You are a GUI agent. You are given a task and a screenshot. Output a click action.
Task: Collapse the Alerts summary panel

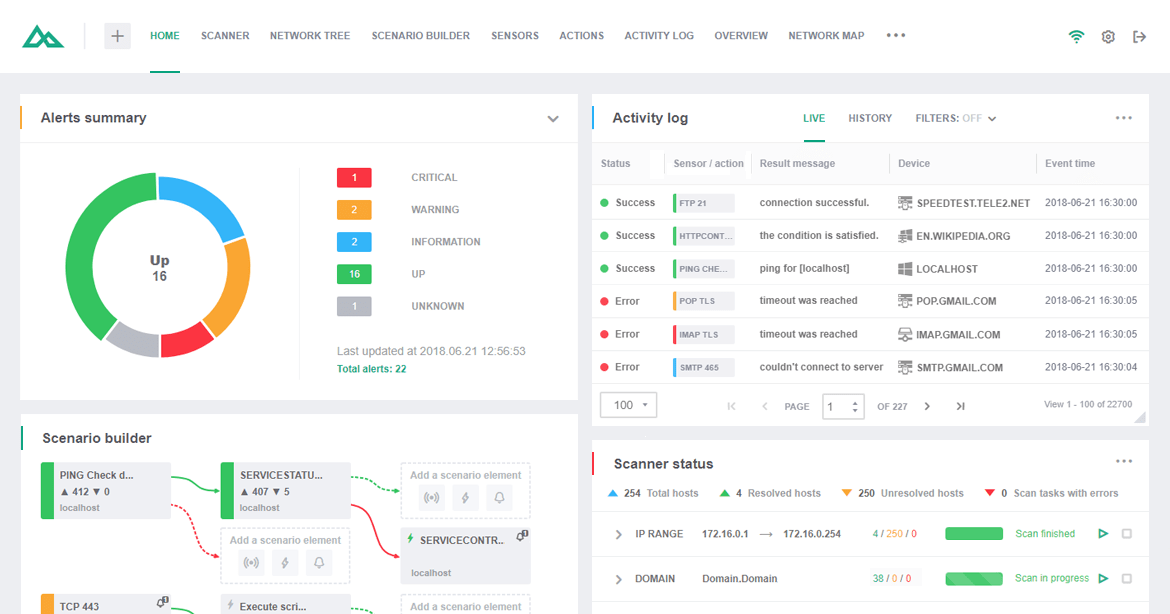(553, 119)
